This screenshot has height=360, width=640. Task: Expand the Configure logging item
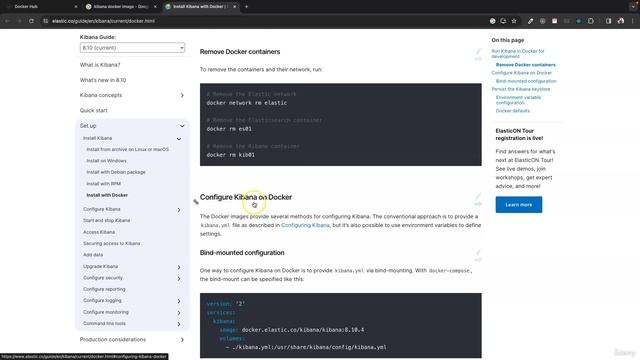(x=179, y=301)
